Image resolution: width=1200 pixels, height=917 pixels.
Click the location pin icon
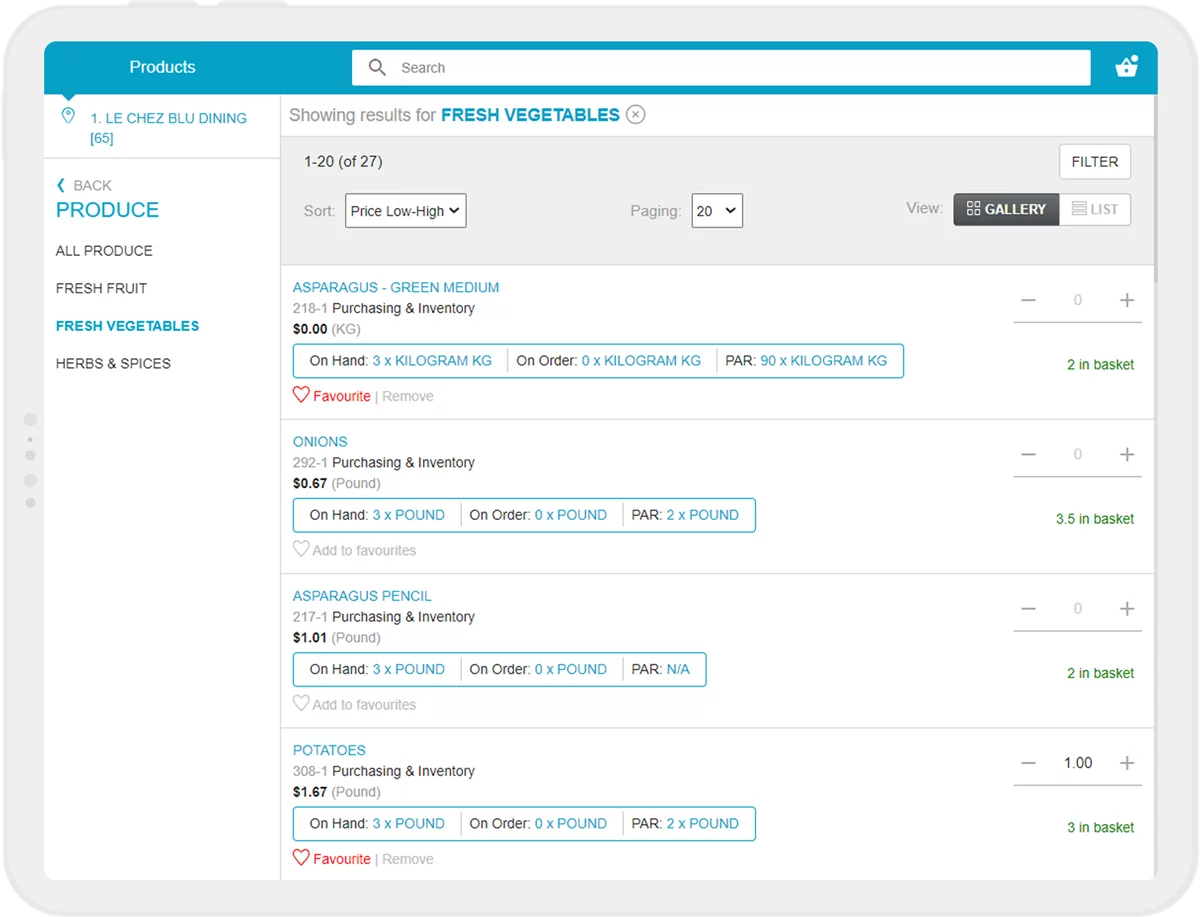[68, 116]
